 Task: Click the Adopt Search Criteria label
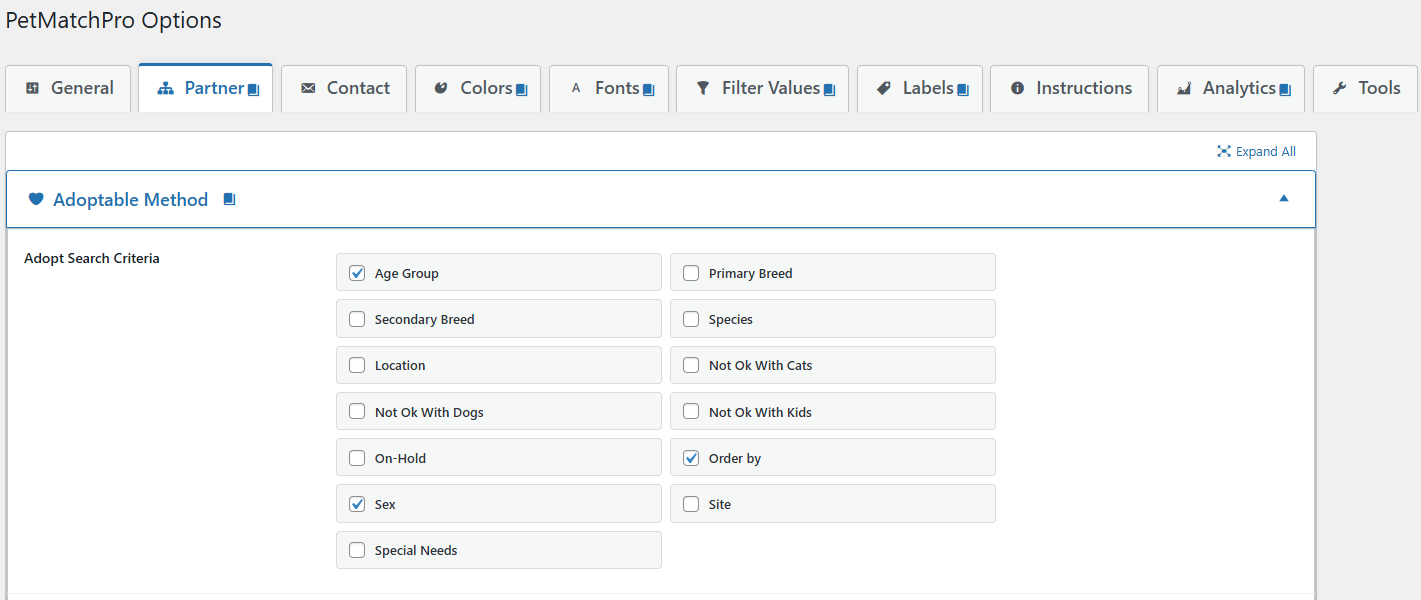(92, 258)
